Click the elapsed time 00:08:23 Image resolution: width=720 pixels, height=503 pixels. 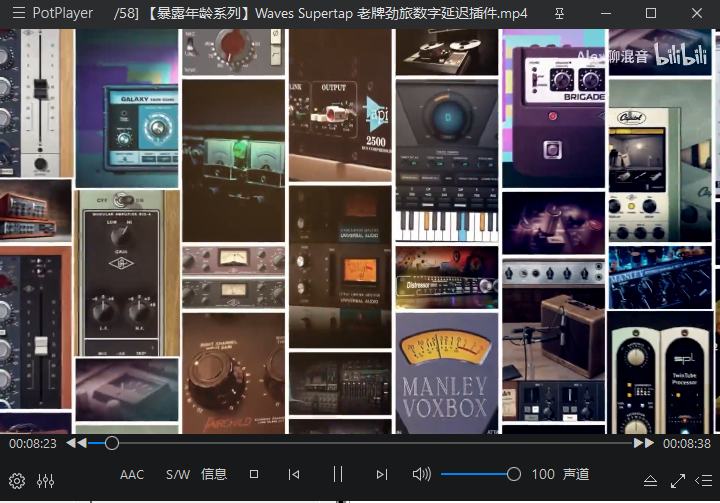33,444
